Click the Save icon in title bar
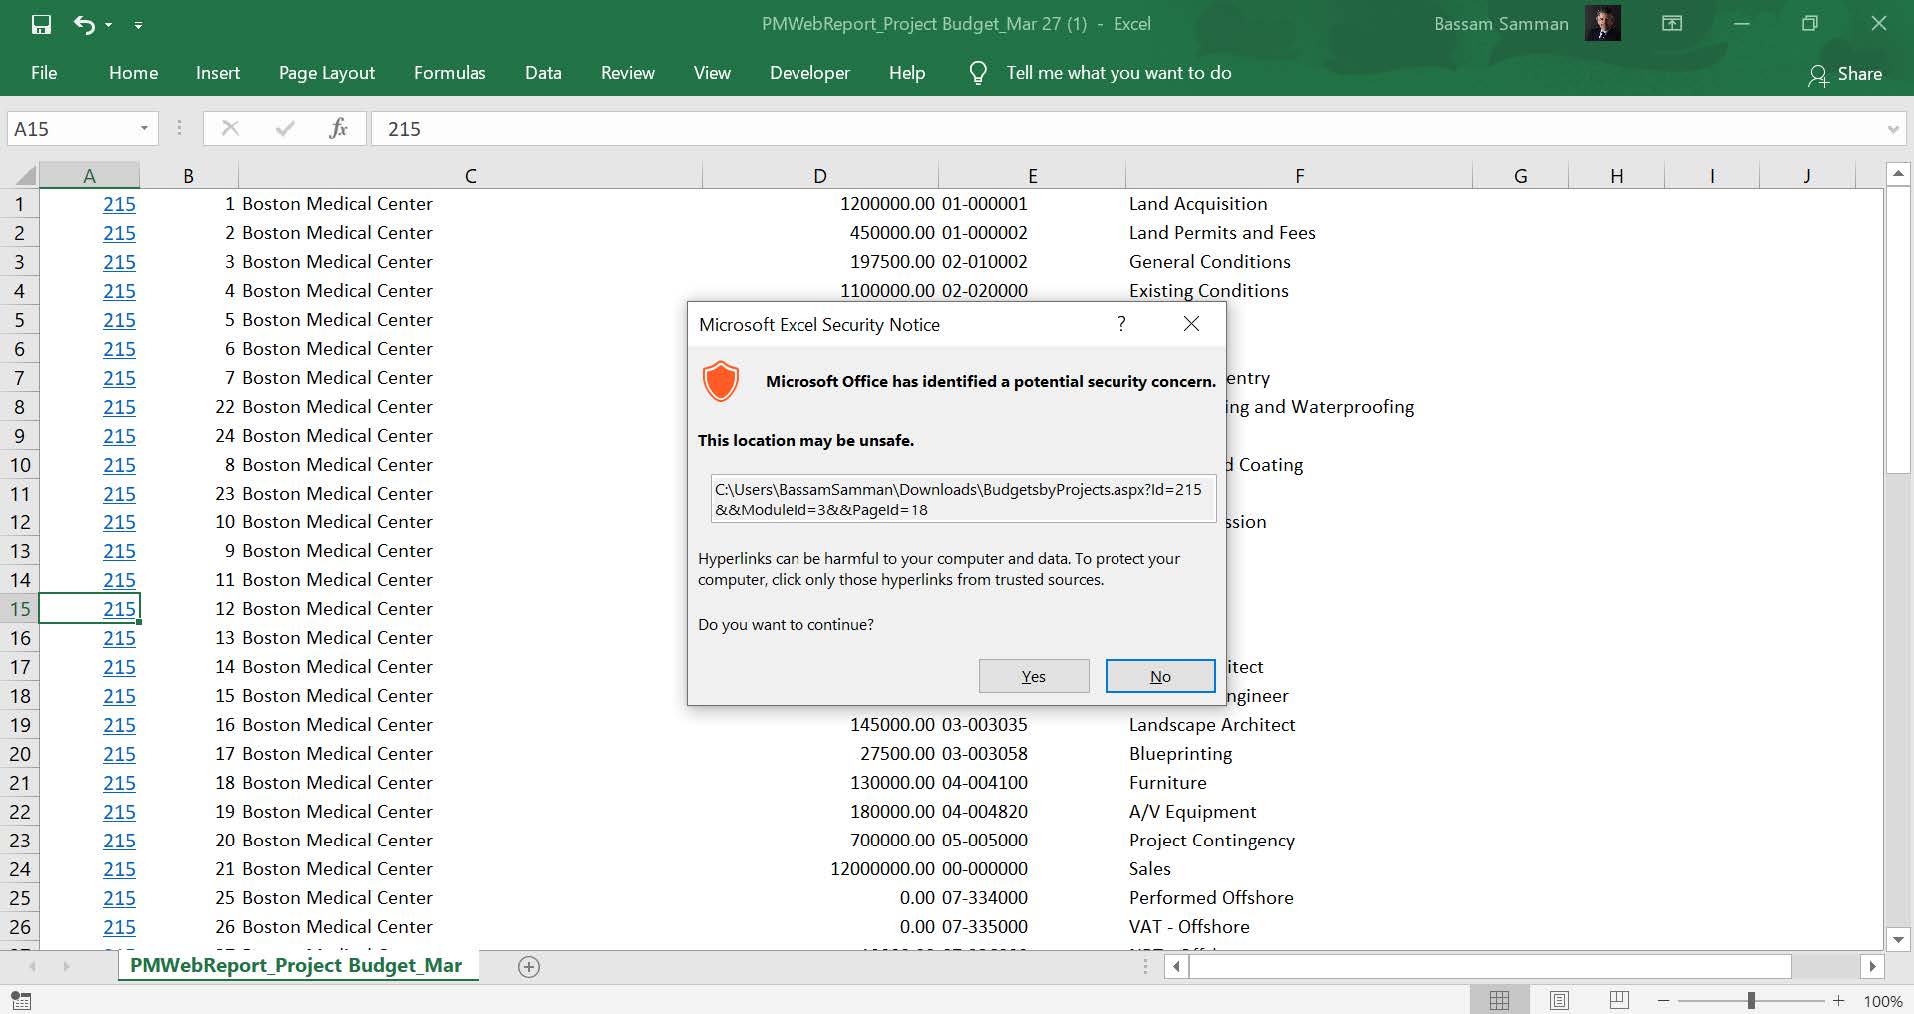 click(x=41, y=24)
